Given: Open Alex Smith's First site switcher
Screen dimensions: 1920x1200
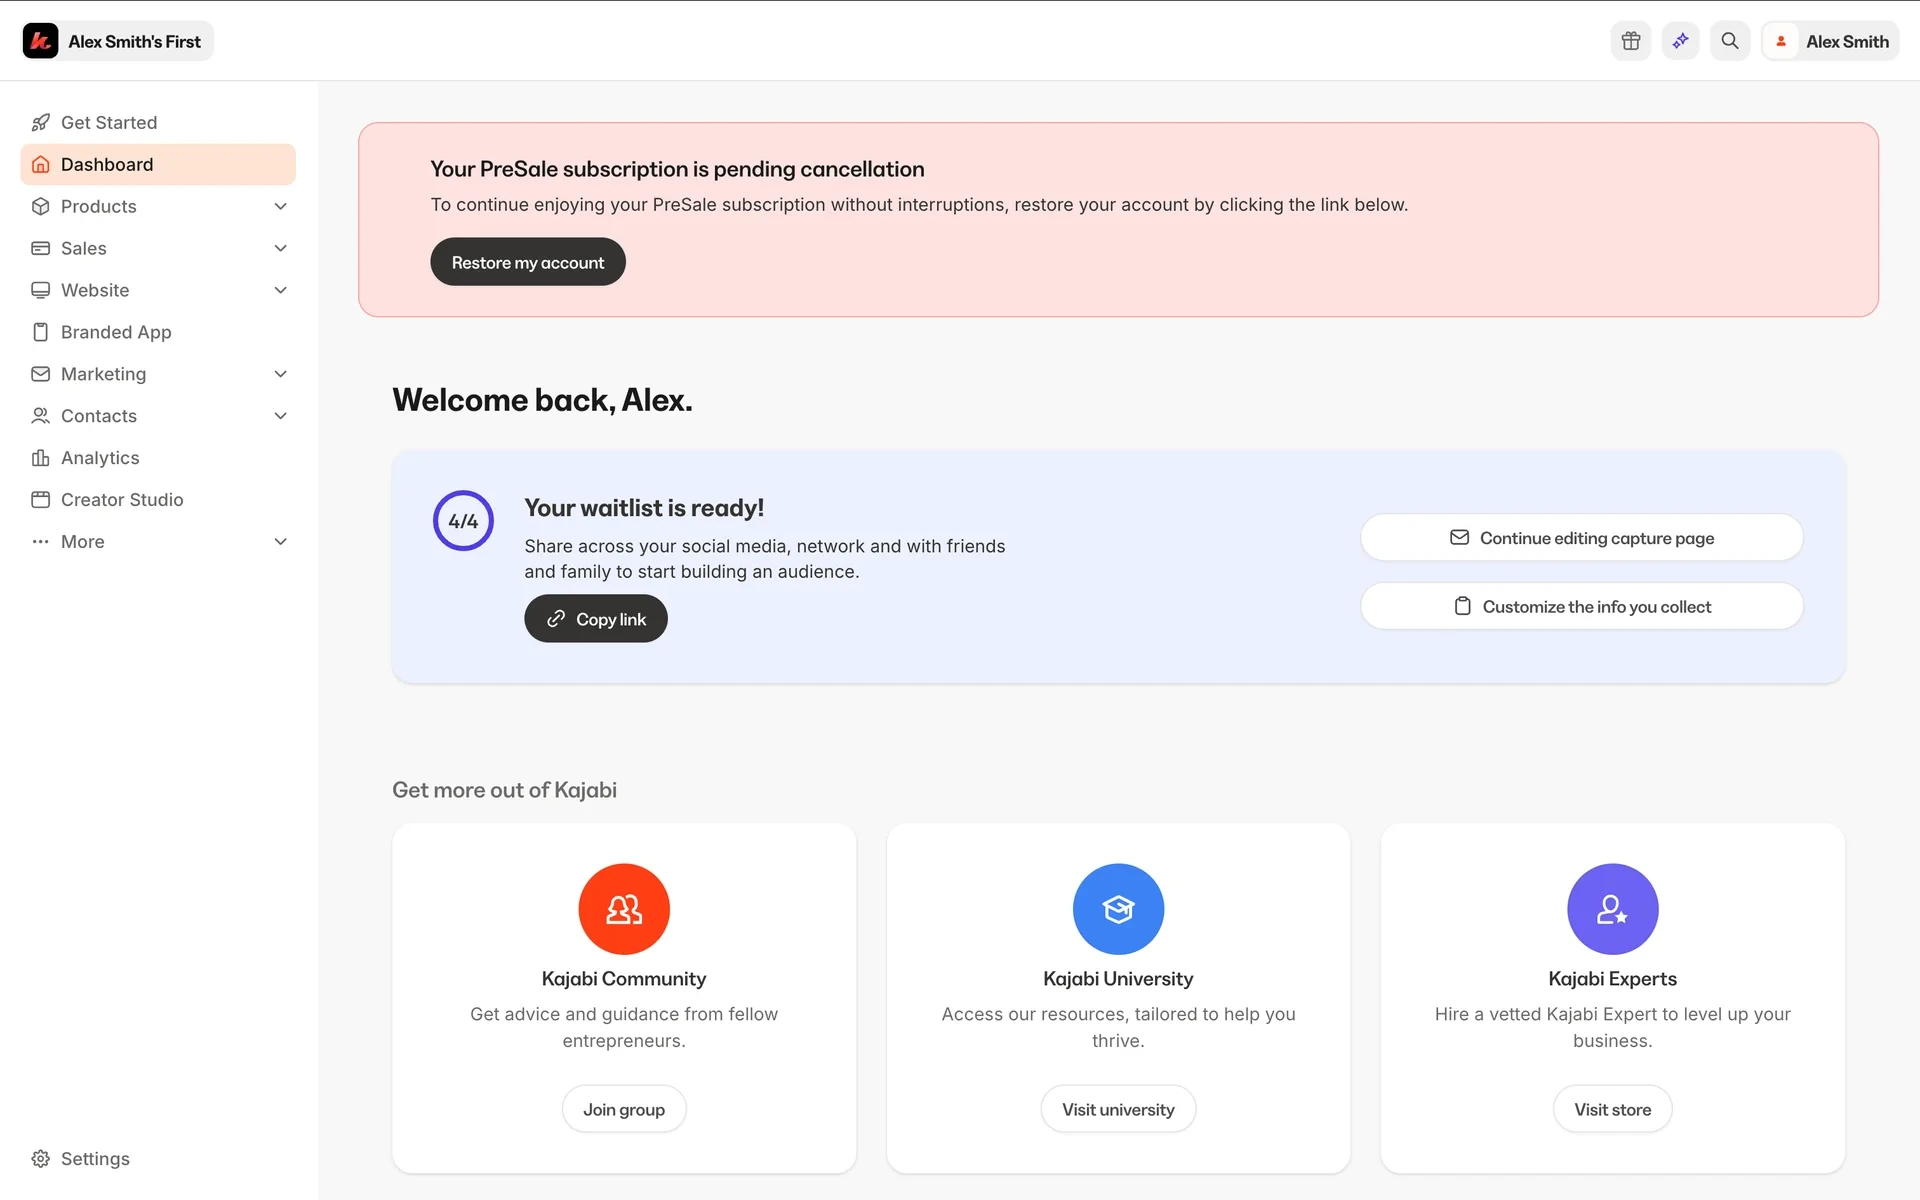Looking at the screenshot, I should tap(117, 41).
